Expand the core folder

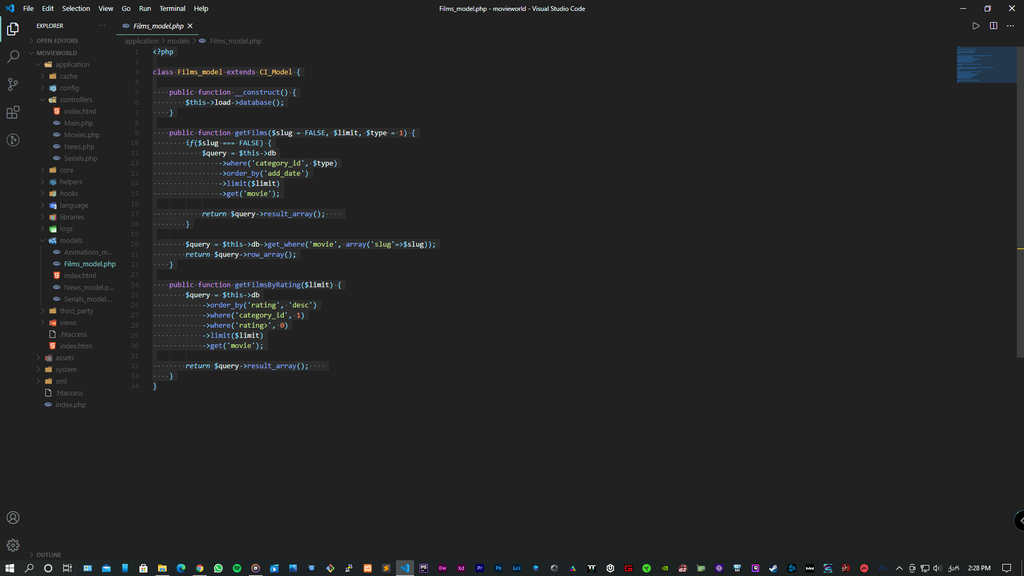(66, 170)
